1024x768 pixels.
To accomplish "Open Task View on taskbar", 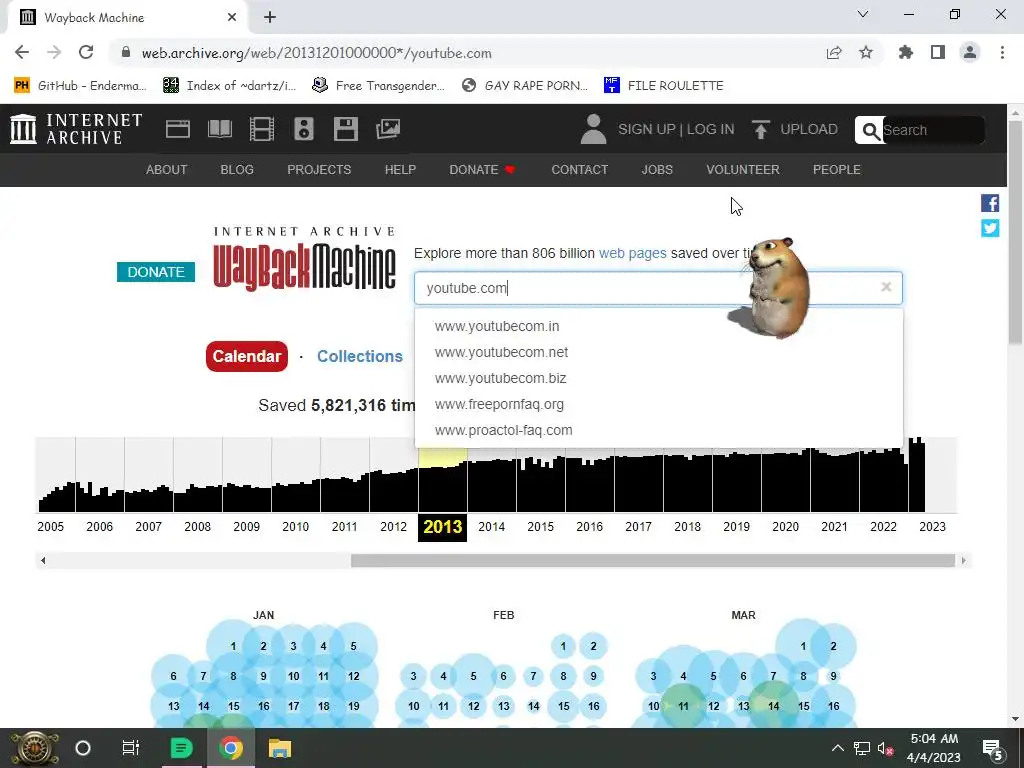I will 131,748.
